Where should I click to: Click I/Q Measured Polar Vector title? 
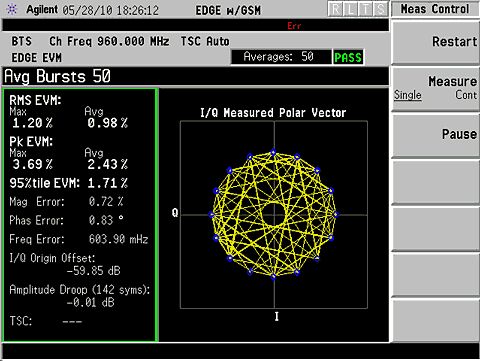pos(273,113)
